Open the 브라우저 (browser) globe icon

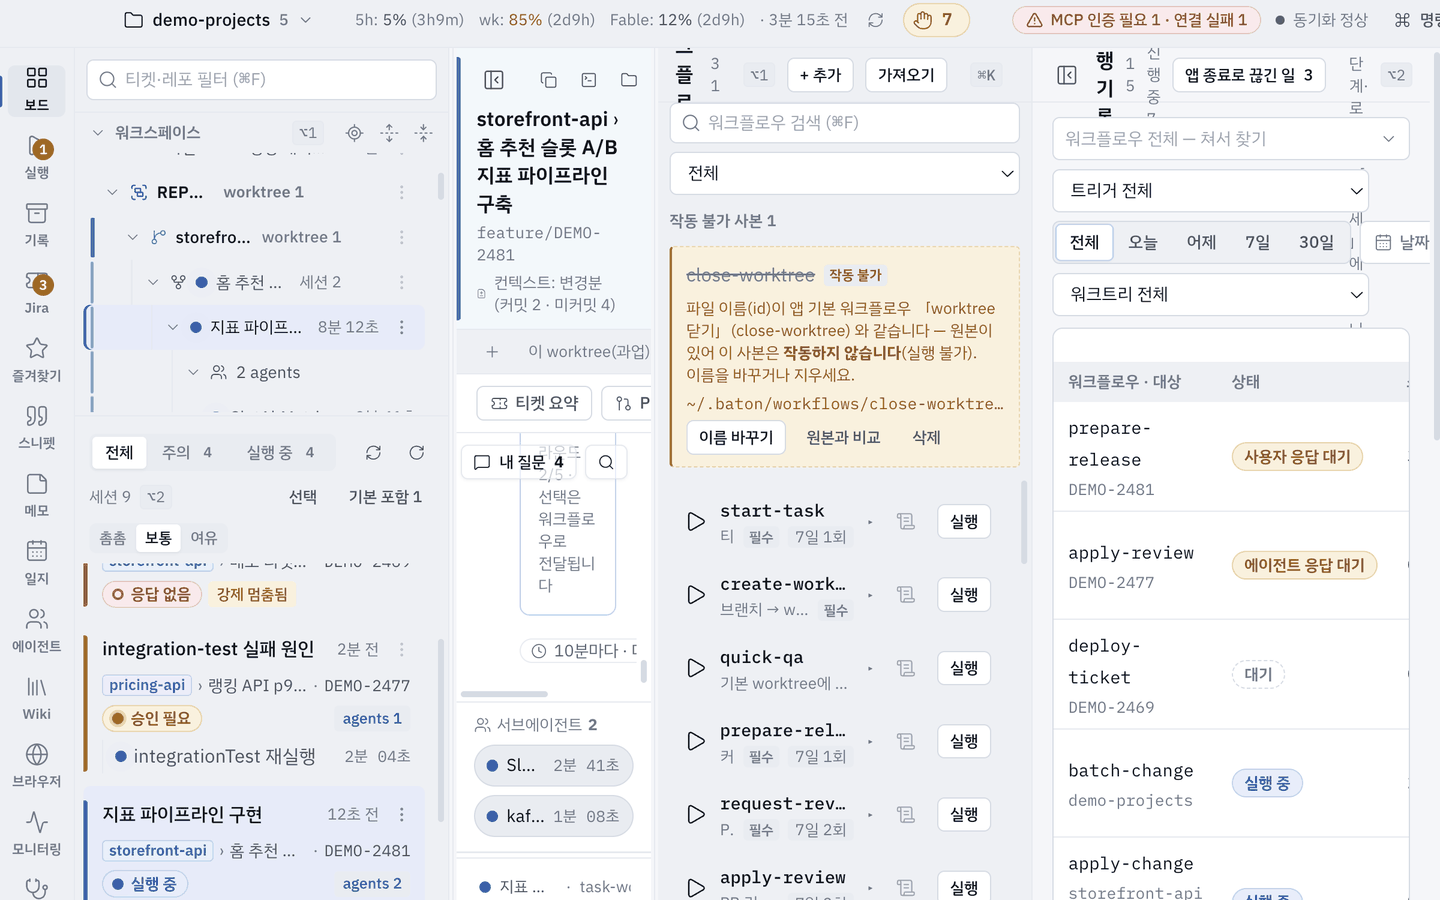tap(37, 766)
